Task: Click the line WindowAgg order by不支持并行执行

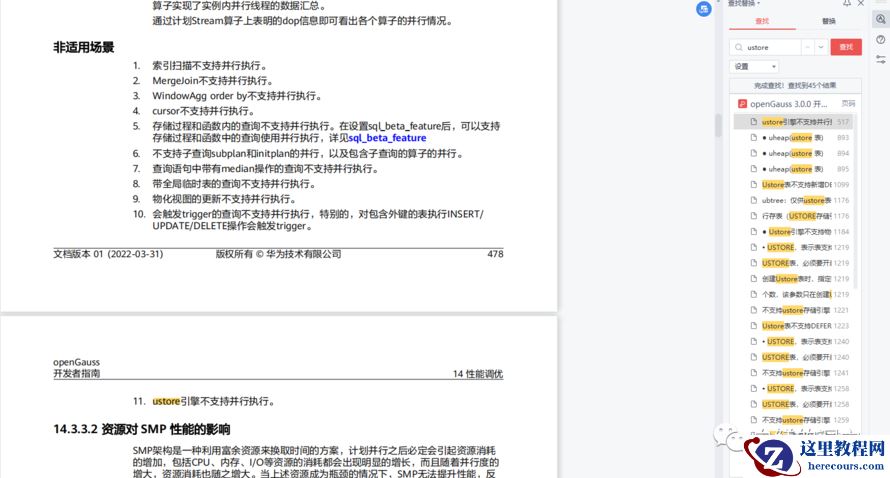Action: click(237, 96)
